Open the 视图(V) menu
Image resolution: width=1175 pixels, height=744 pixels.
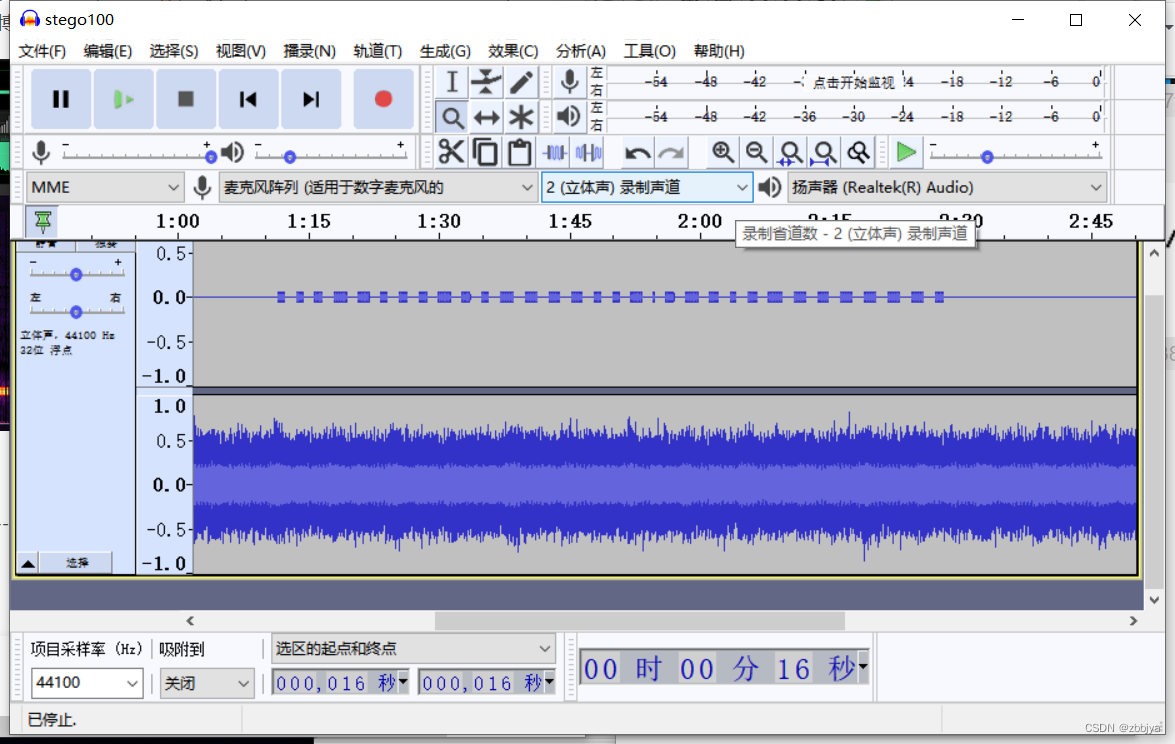point(241,51)
